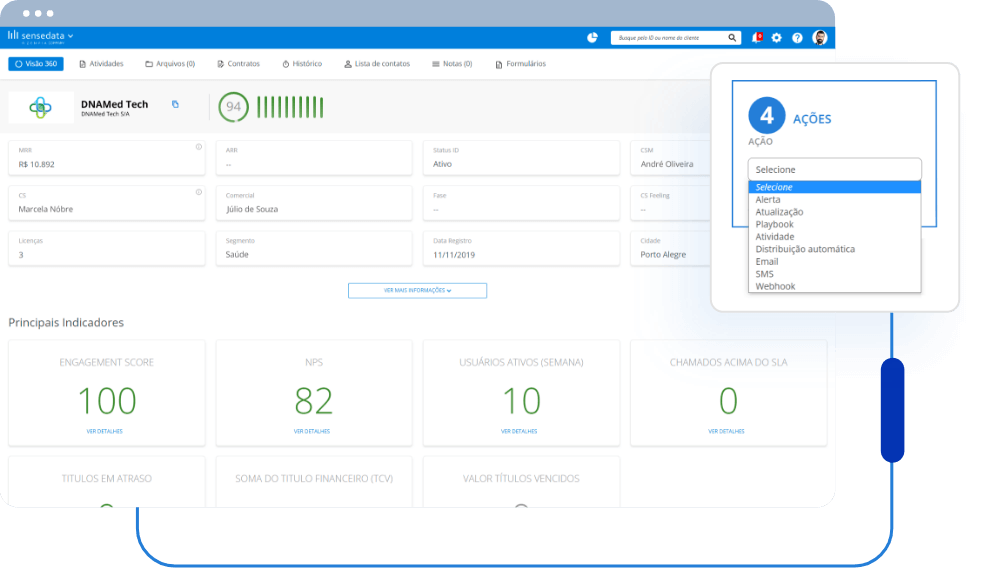The image size is (1006, 568).
Task: Open the Ação Selecione combo box
Action: 834,169
